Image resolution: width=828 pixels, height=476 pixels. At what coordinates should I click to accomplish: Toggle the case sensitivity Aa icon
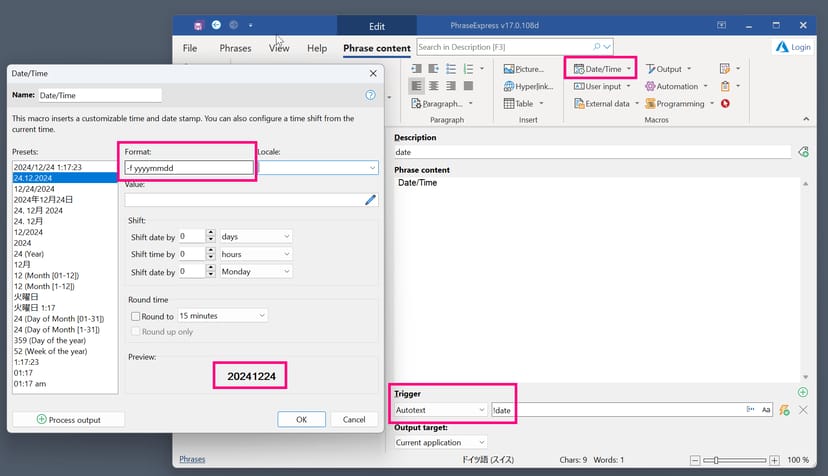click(766, 410)
